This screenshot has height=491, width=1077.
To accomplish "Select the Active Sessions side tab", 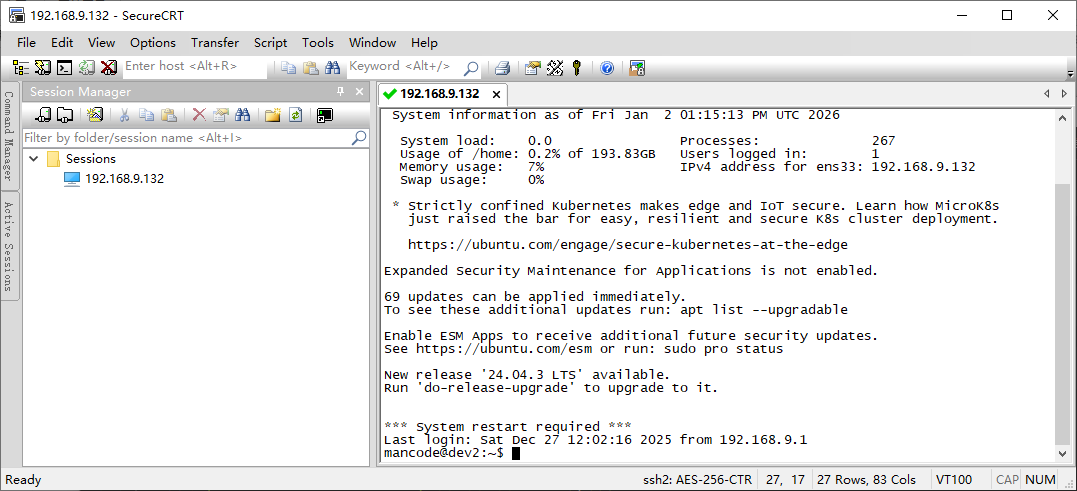I will [x=9, y=245].
